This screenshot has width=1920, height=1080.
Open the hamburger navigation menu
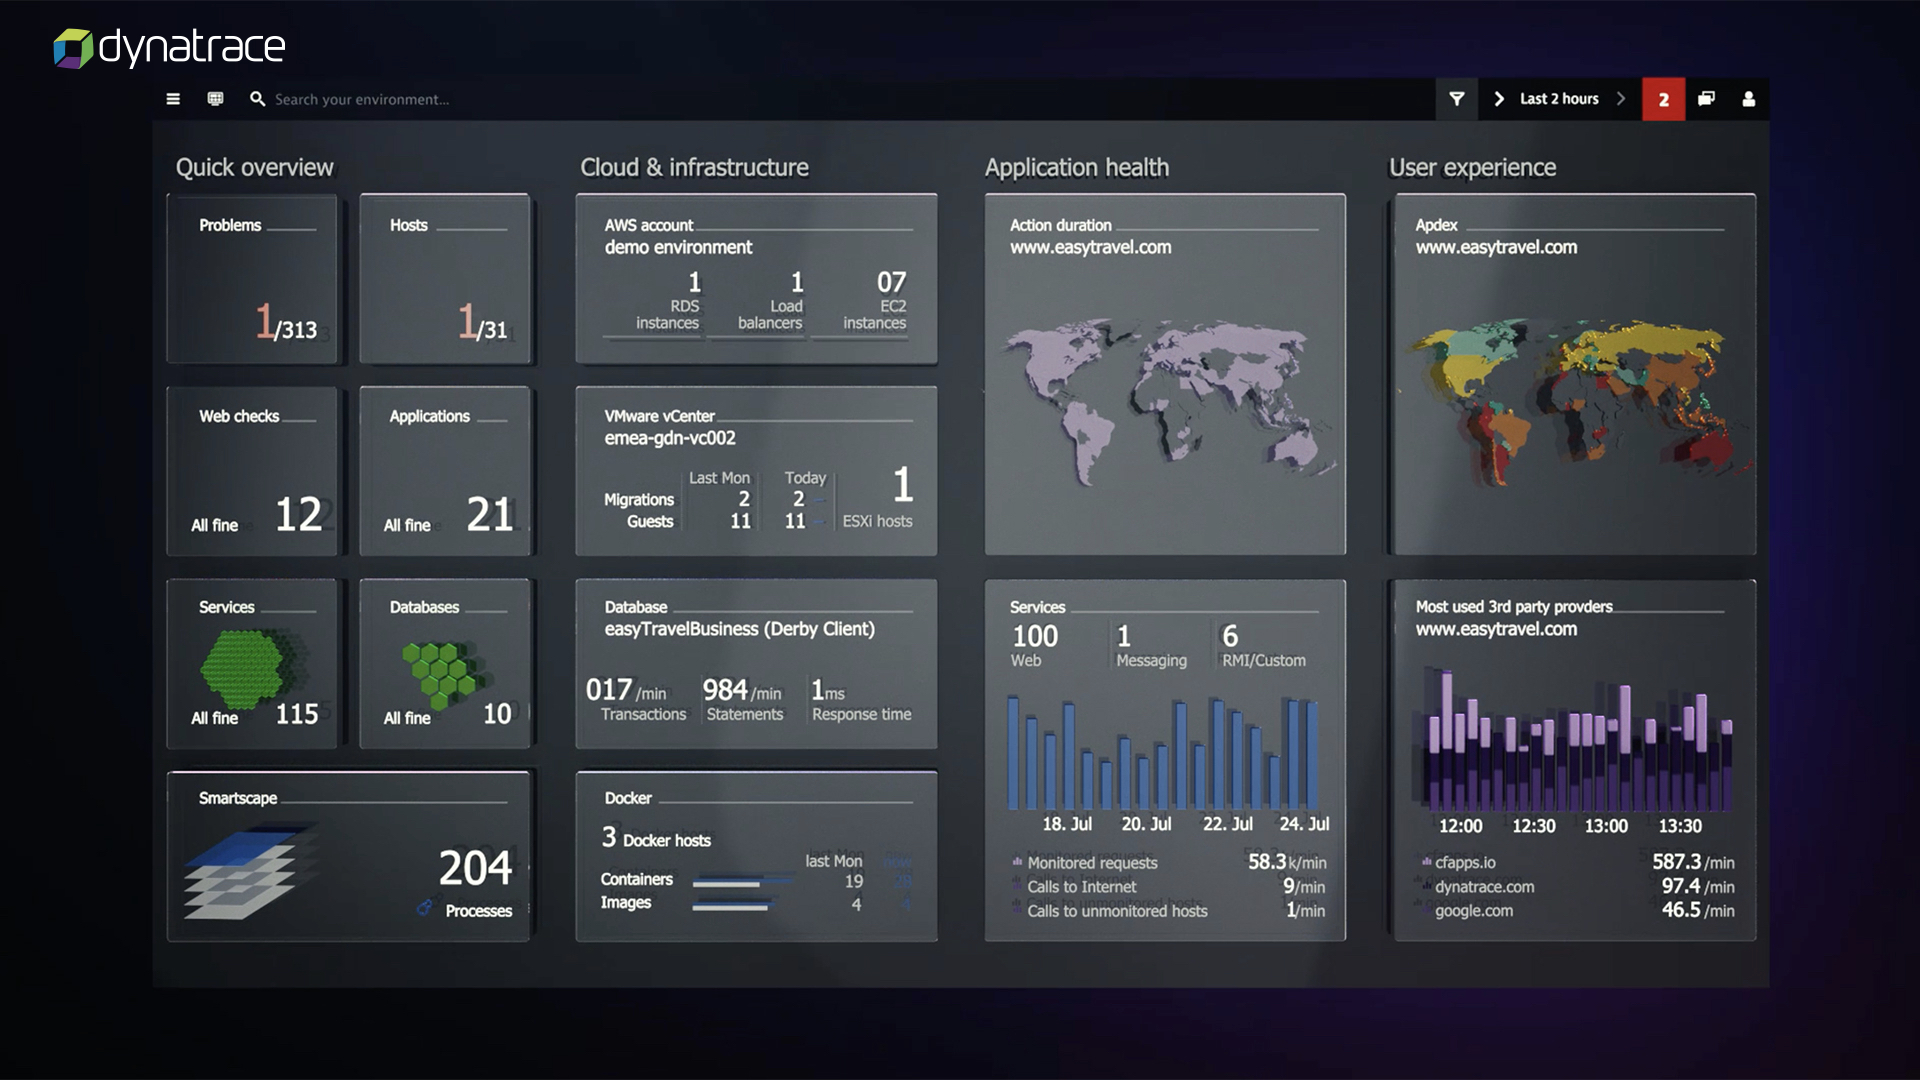pyautogui.click(x=173, y=99)
